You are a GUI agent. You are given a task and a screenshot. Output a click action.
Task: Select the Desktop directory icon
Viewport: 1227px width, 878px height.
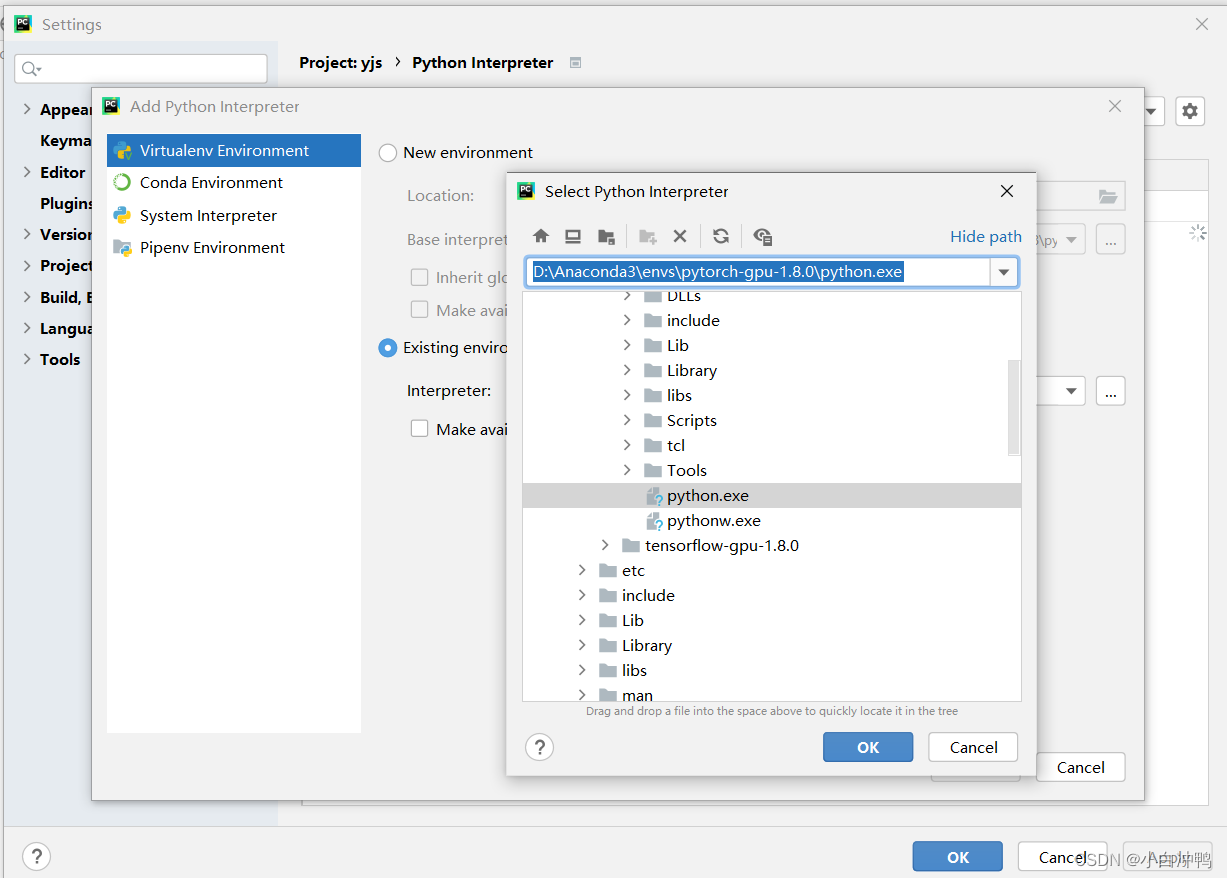[x=572, y=236]
